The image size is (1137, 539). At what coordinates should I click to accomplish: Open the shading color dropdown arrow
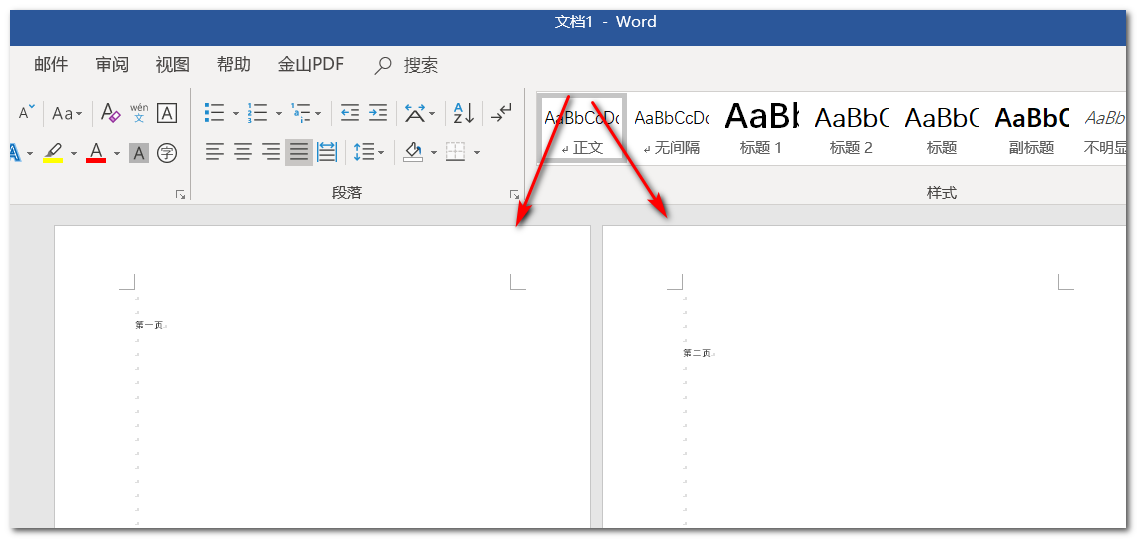434,153
